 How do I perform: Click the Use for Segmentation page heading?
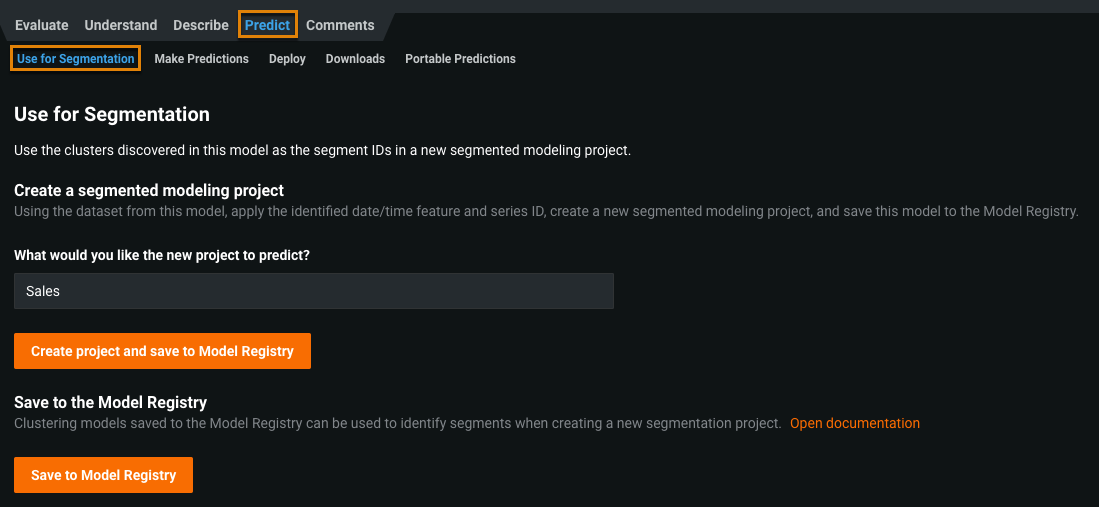point(112,114)
